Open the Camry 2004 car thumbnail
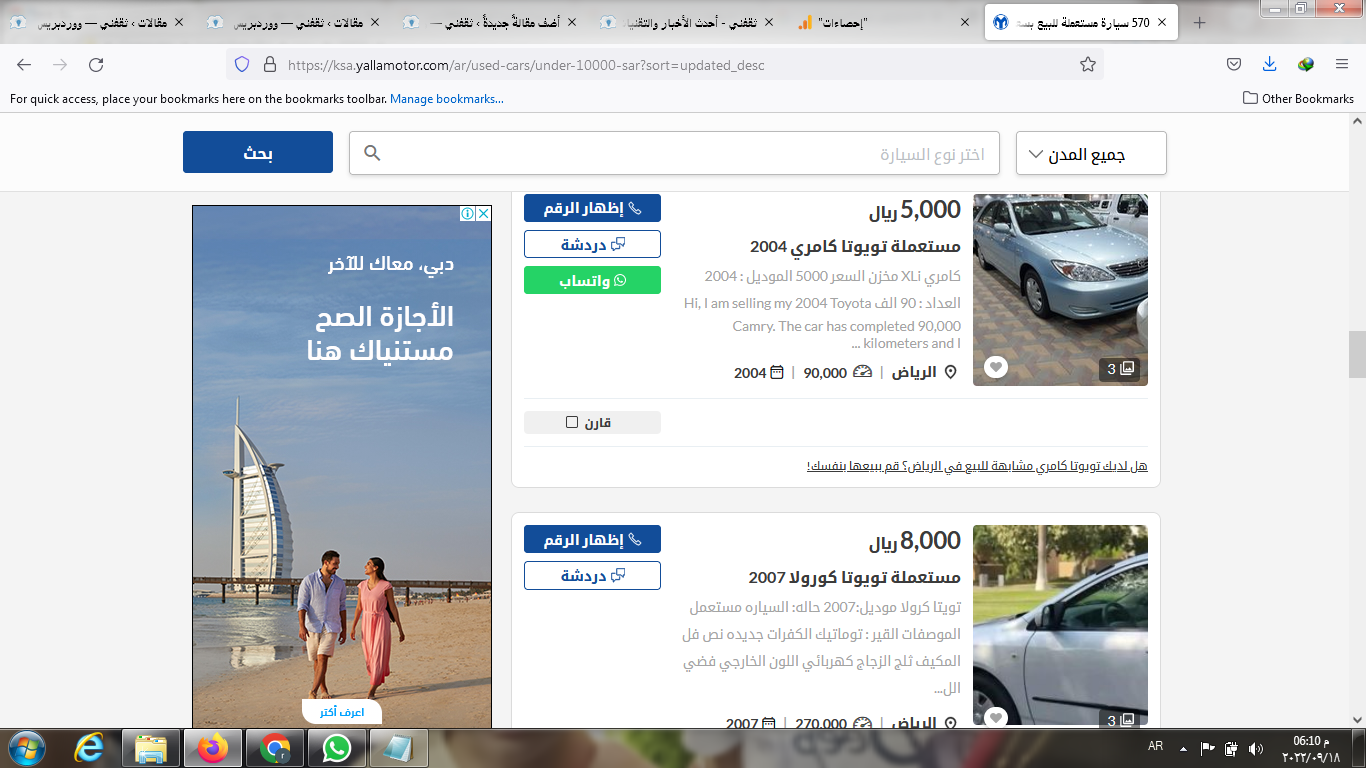The height and width of the screenshot is (768, 1366). click(x=1060, y=290)
